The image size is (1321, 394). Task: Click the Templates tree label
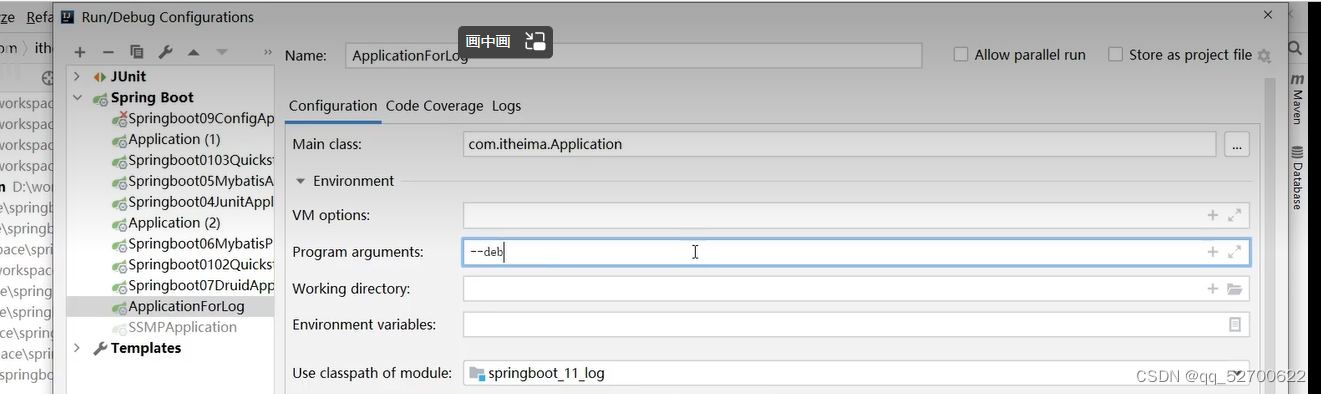pos(146,348)
